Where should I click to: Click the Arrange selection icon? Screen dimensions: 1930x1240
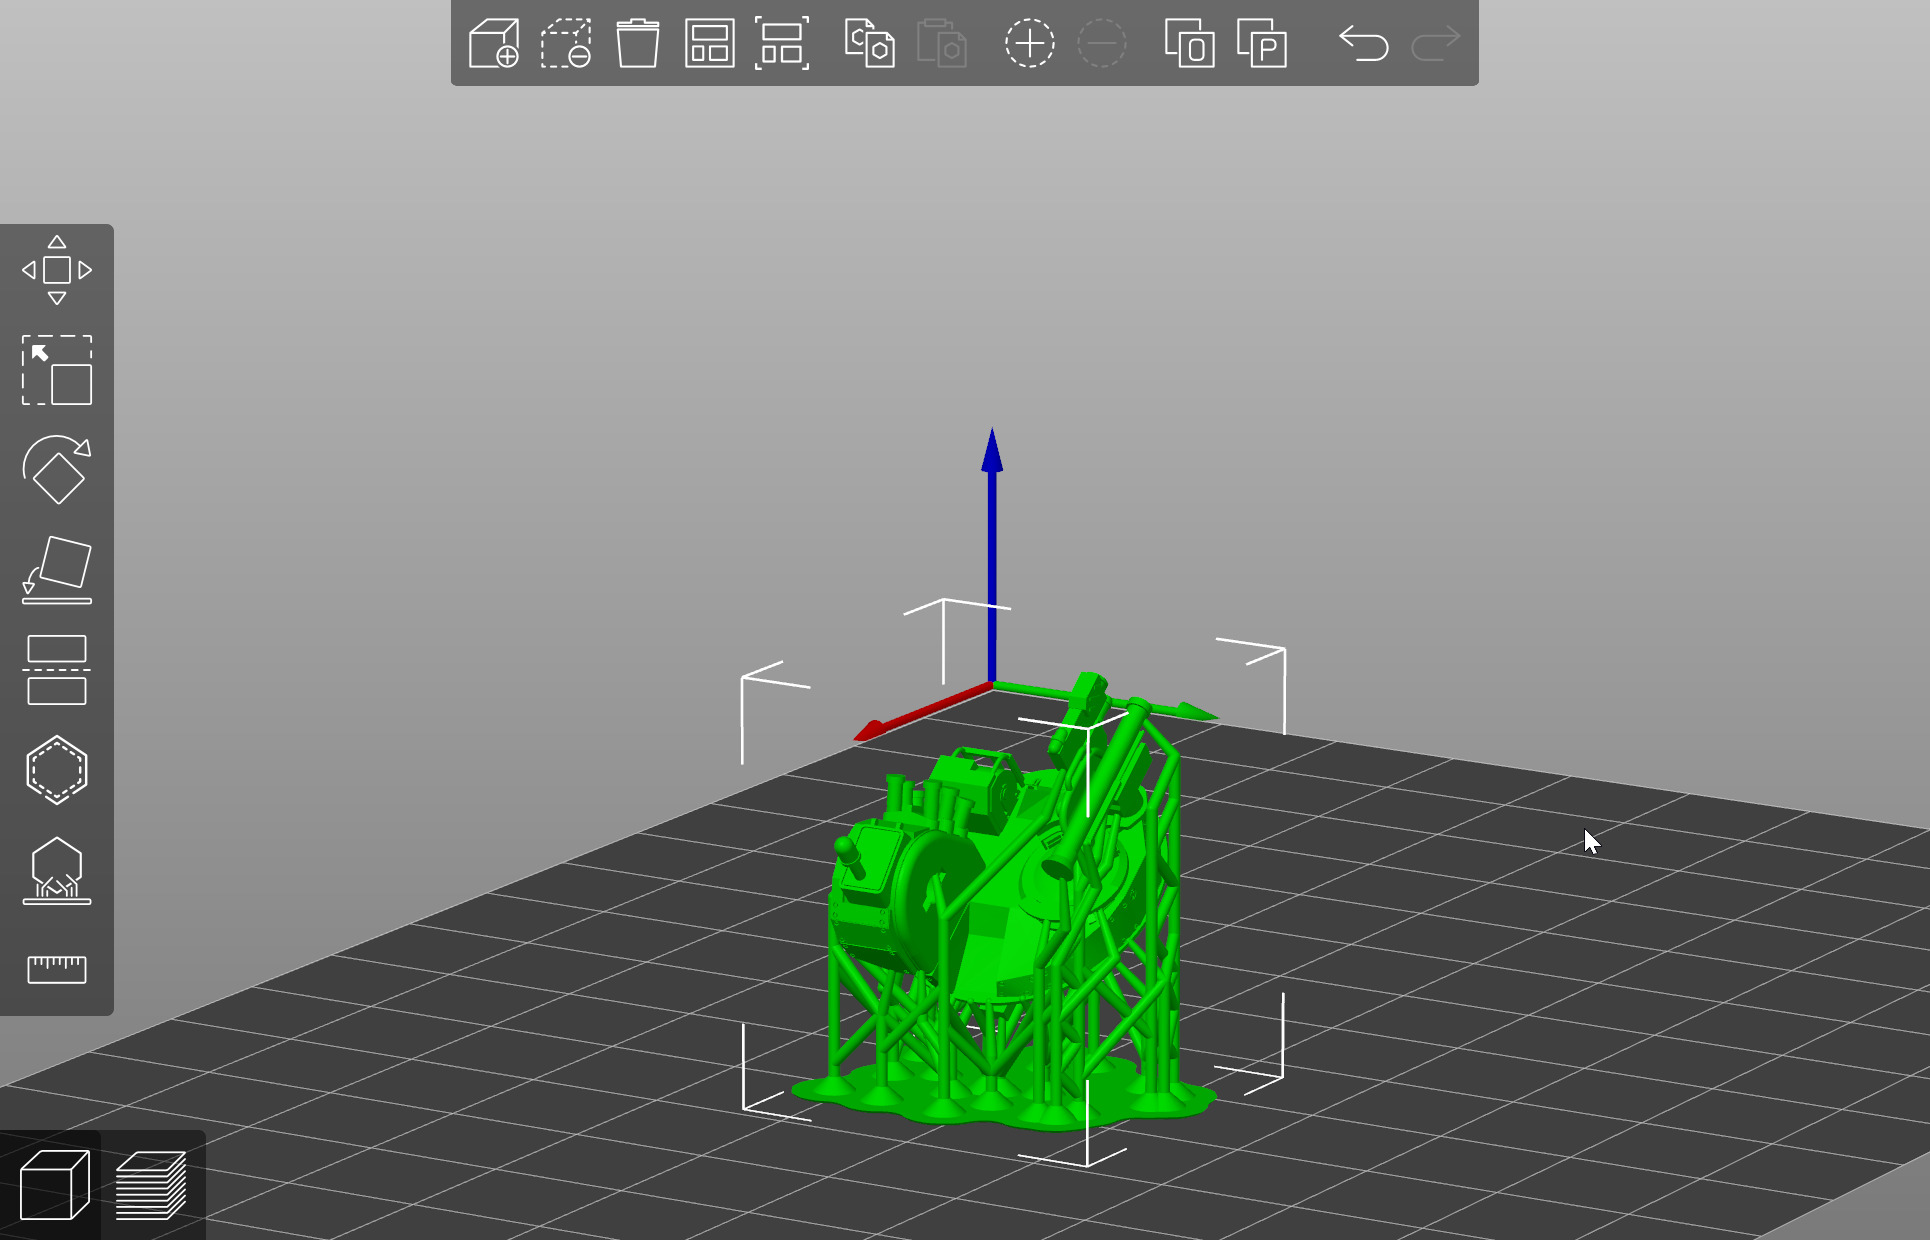tap(781, 43)
